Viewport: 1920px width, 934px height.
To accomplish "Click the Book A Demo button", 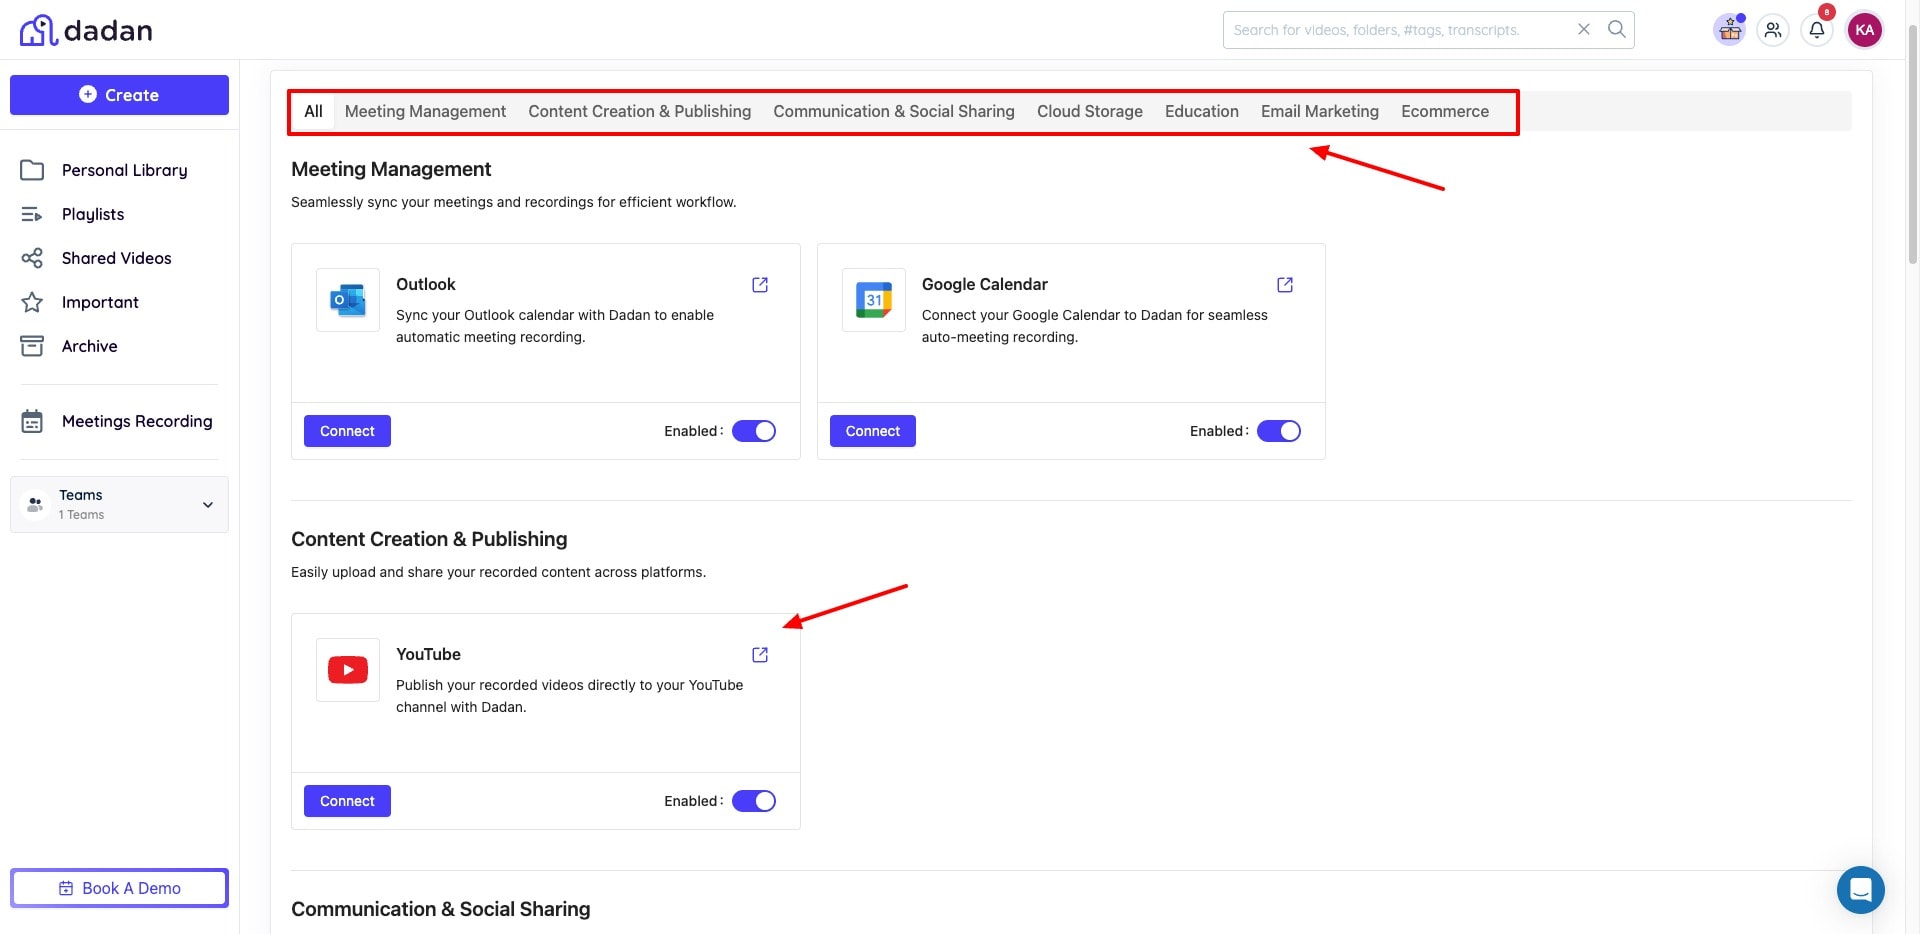I will [120, 888].
